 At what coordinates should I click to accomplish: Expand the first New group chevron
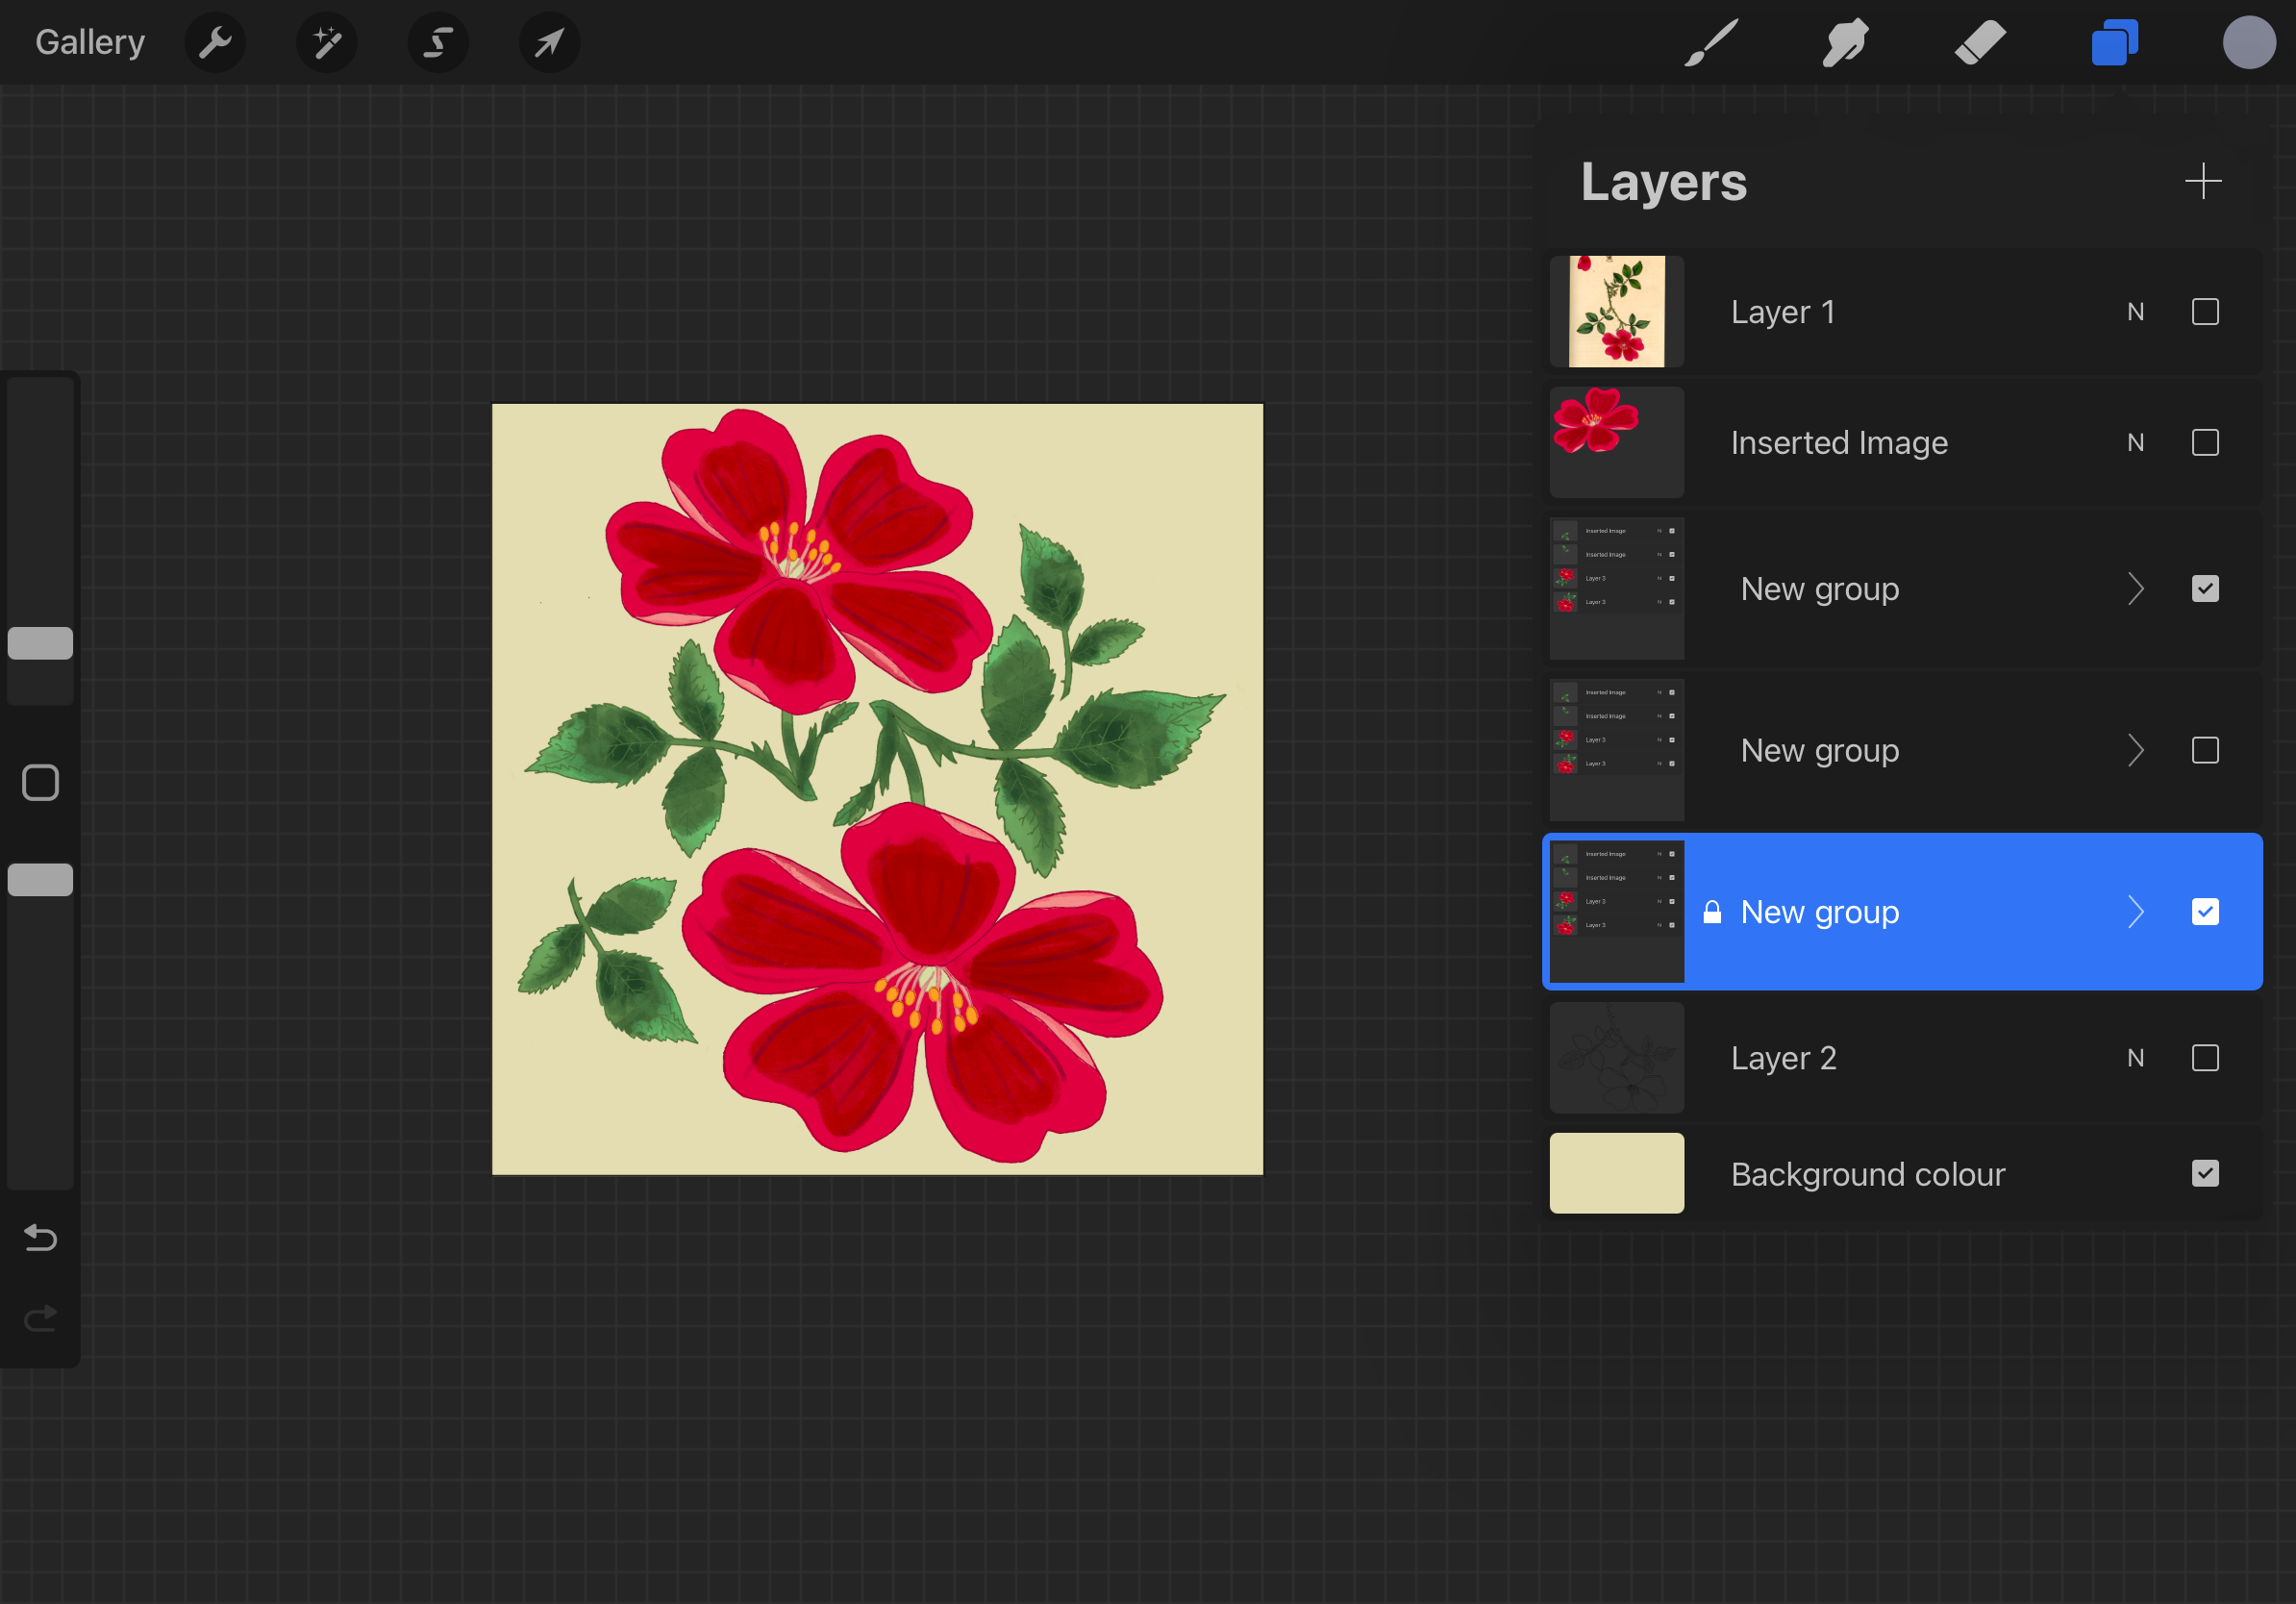2136,589
